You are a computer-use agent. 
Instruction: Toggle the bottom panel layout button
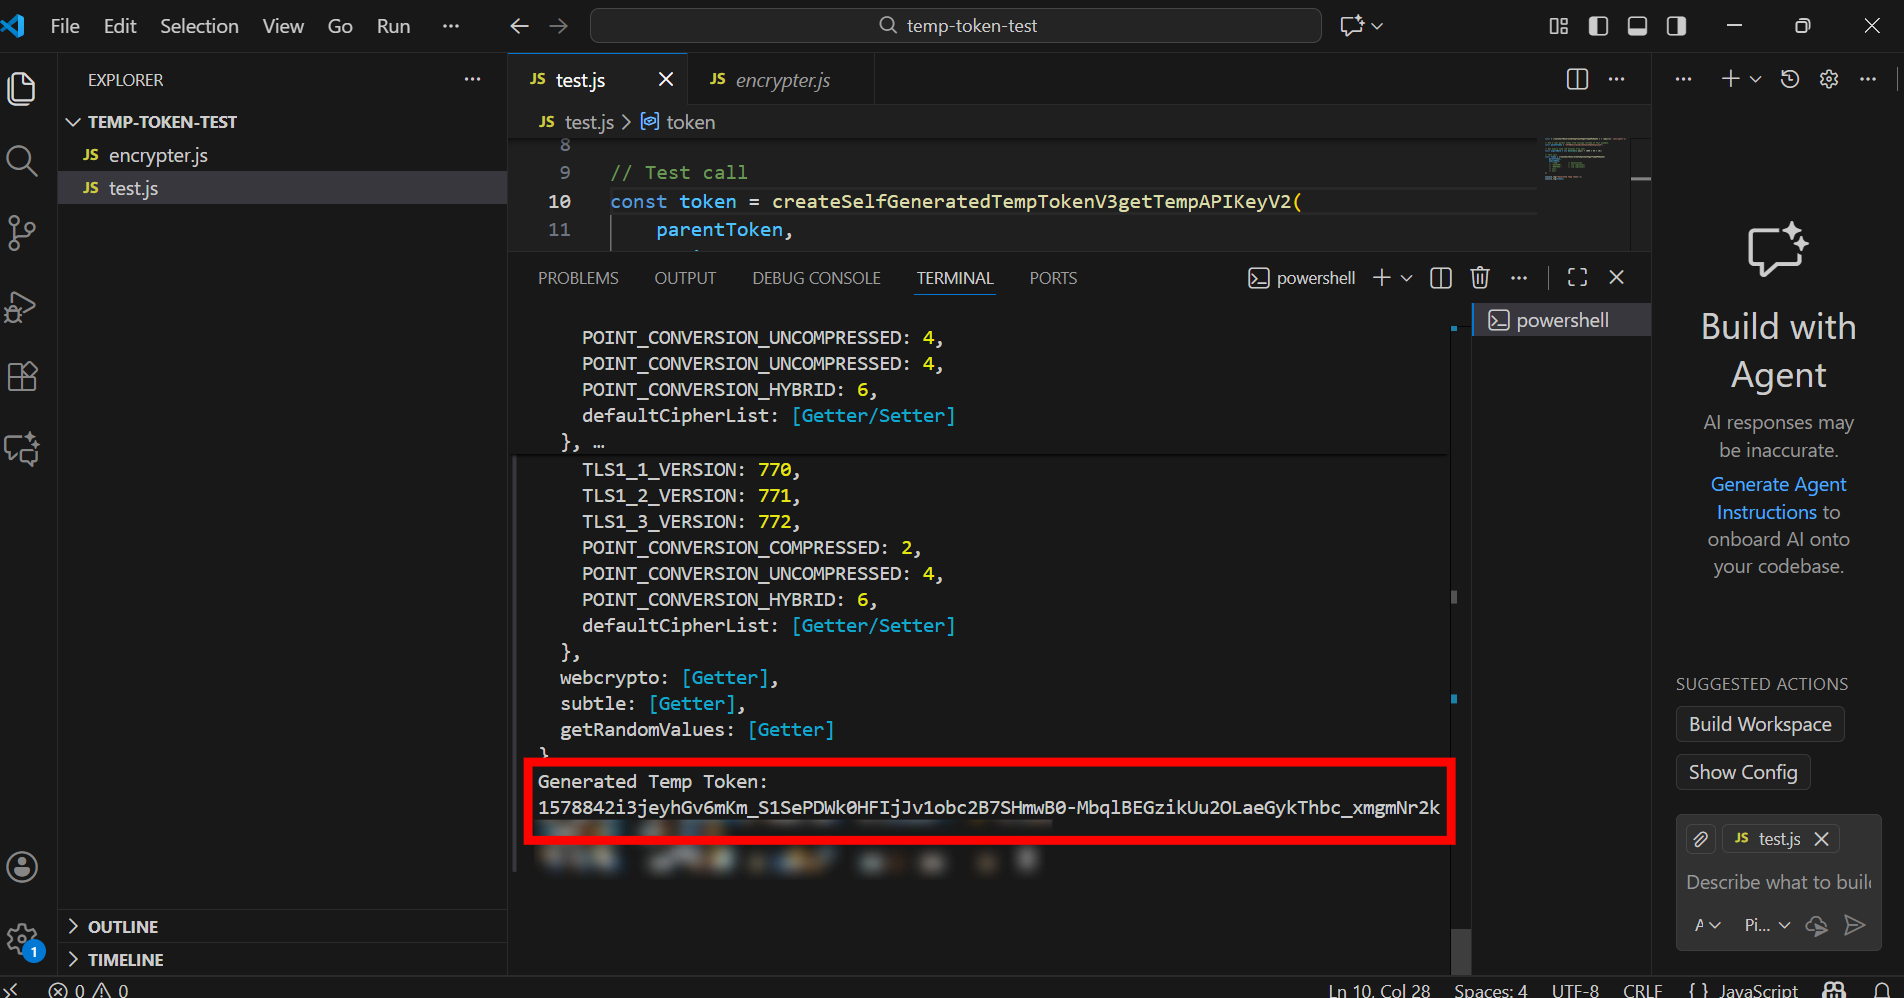coord(1637,26)
